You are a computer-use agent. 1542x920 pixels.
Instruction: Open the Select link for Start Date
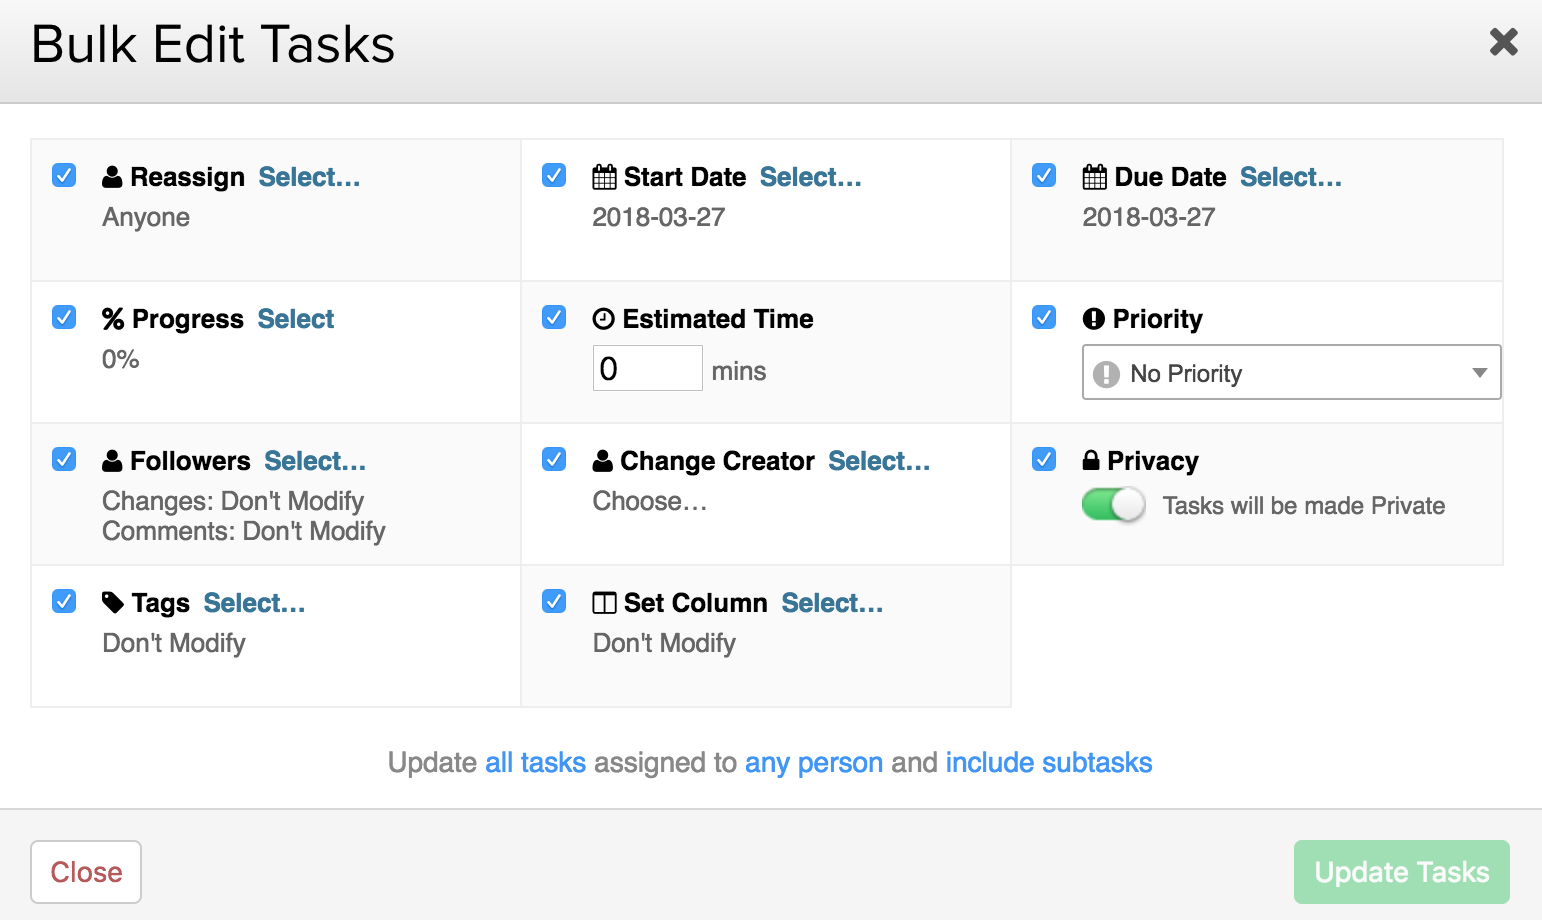pyautogui.click(x=810, y=177)
